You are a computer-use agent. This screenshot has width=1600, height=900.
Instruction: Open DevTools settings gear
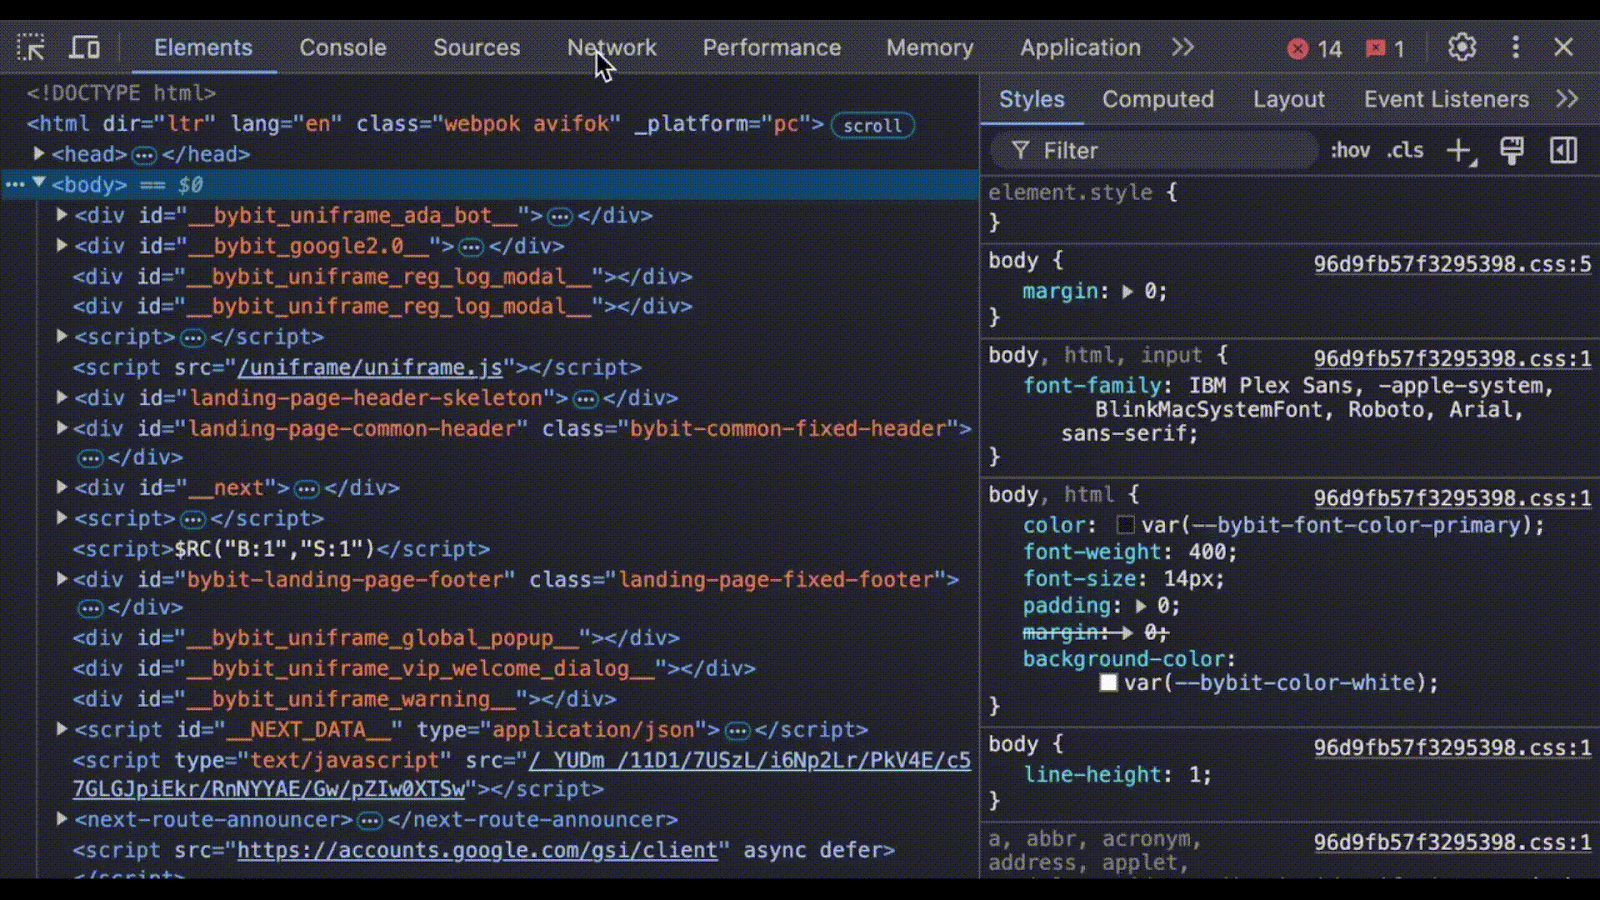(1462, 47)
